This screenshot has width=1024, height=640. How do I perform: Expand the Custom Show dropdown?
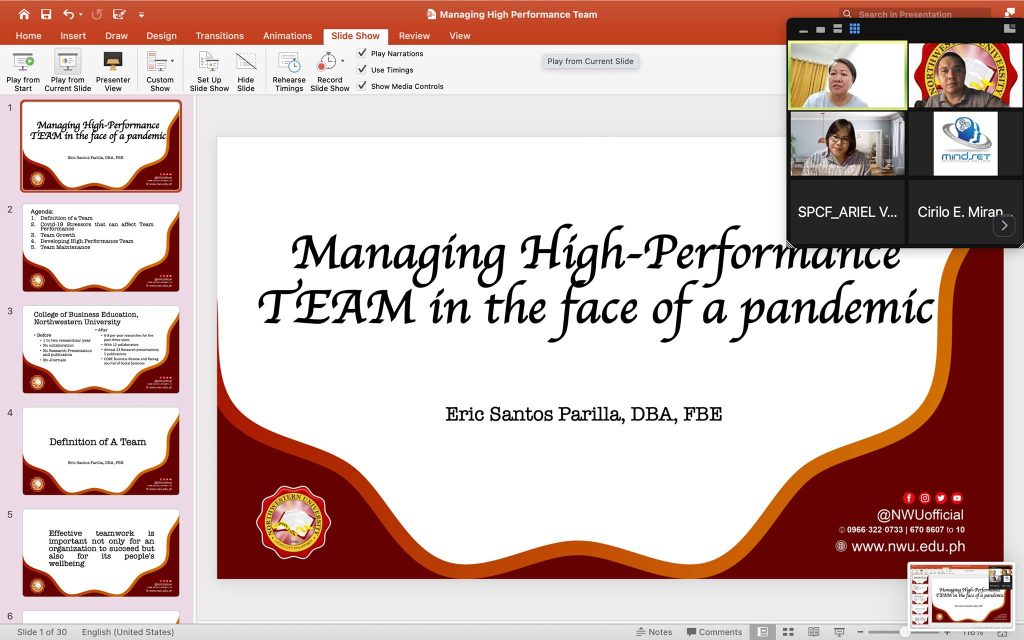(173, 62)
